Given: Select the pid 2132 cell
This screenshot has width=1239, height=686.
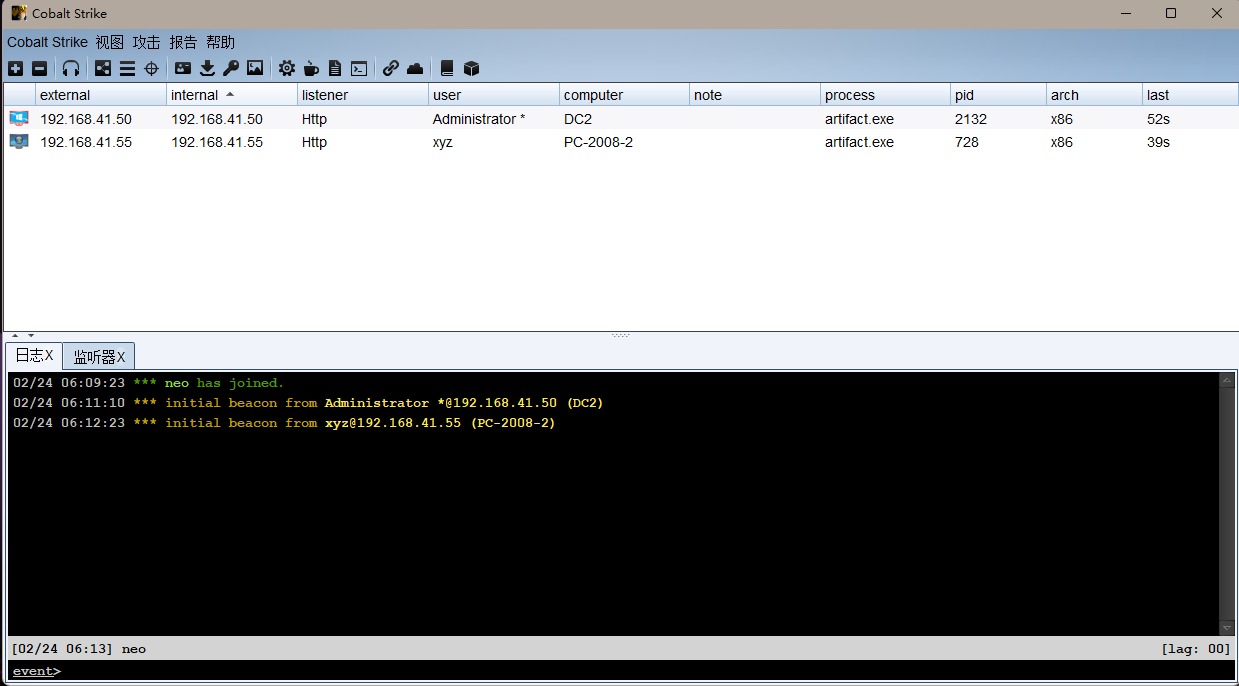Looking at the screenshot, I should click(x=998, y=119).
